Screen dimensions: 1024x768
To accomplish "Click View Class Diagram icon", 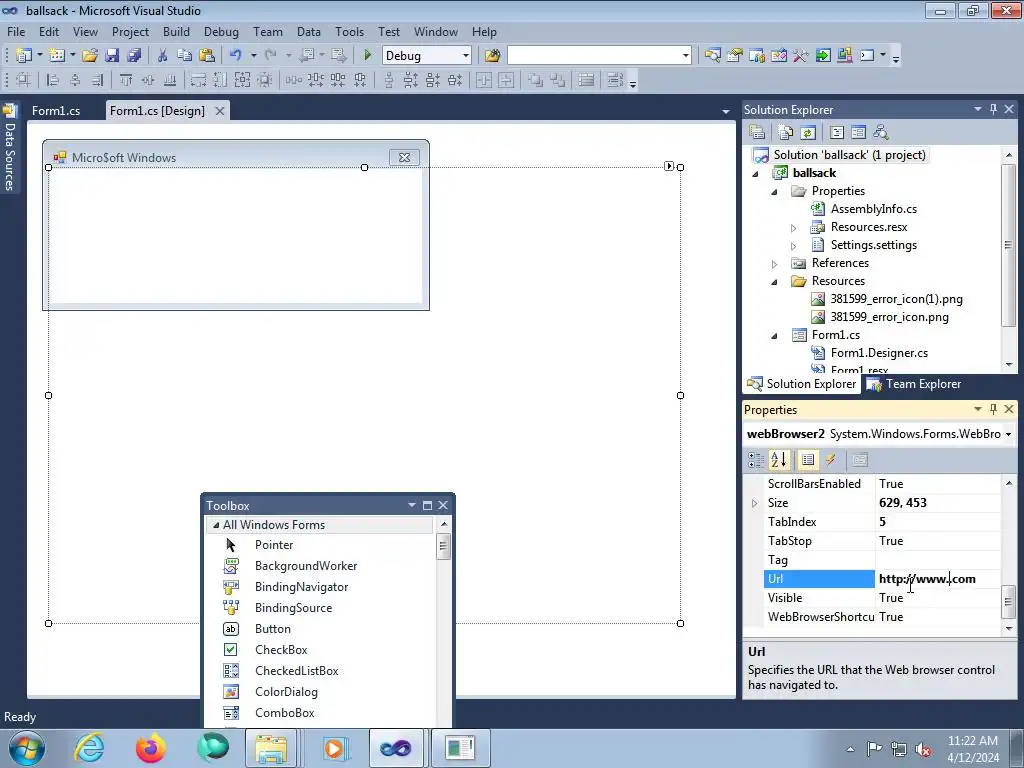I will click(x=880, y=133).
